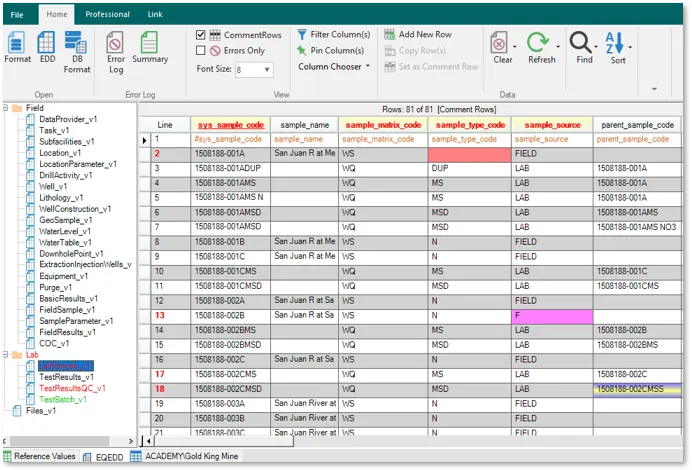The height and width of the screenshot is (470, 692).
Task: Click the EQEDD tab icon
Action: click(x=87, y=458)
